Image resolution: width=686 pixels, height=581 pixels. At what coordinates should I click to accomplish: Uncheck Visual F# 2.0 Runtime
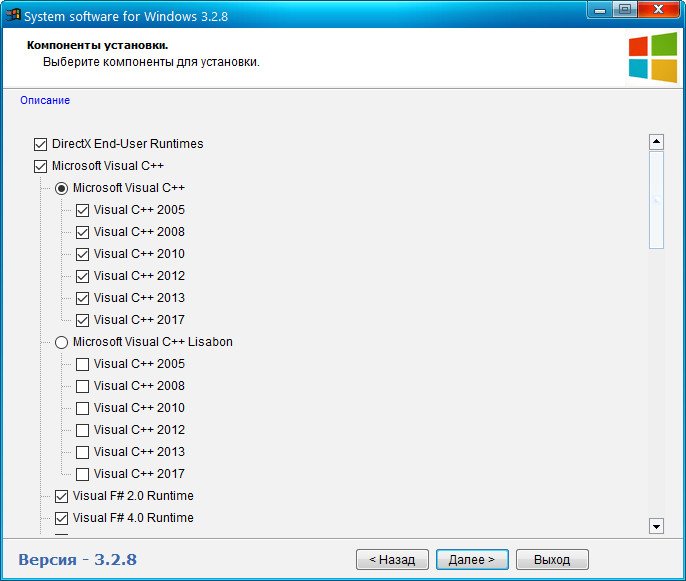click(61, 496)
